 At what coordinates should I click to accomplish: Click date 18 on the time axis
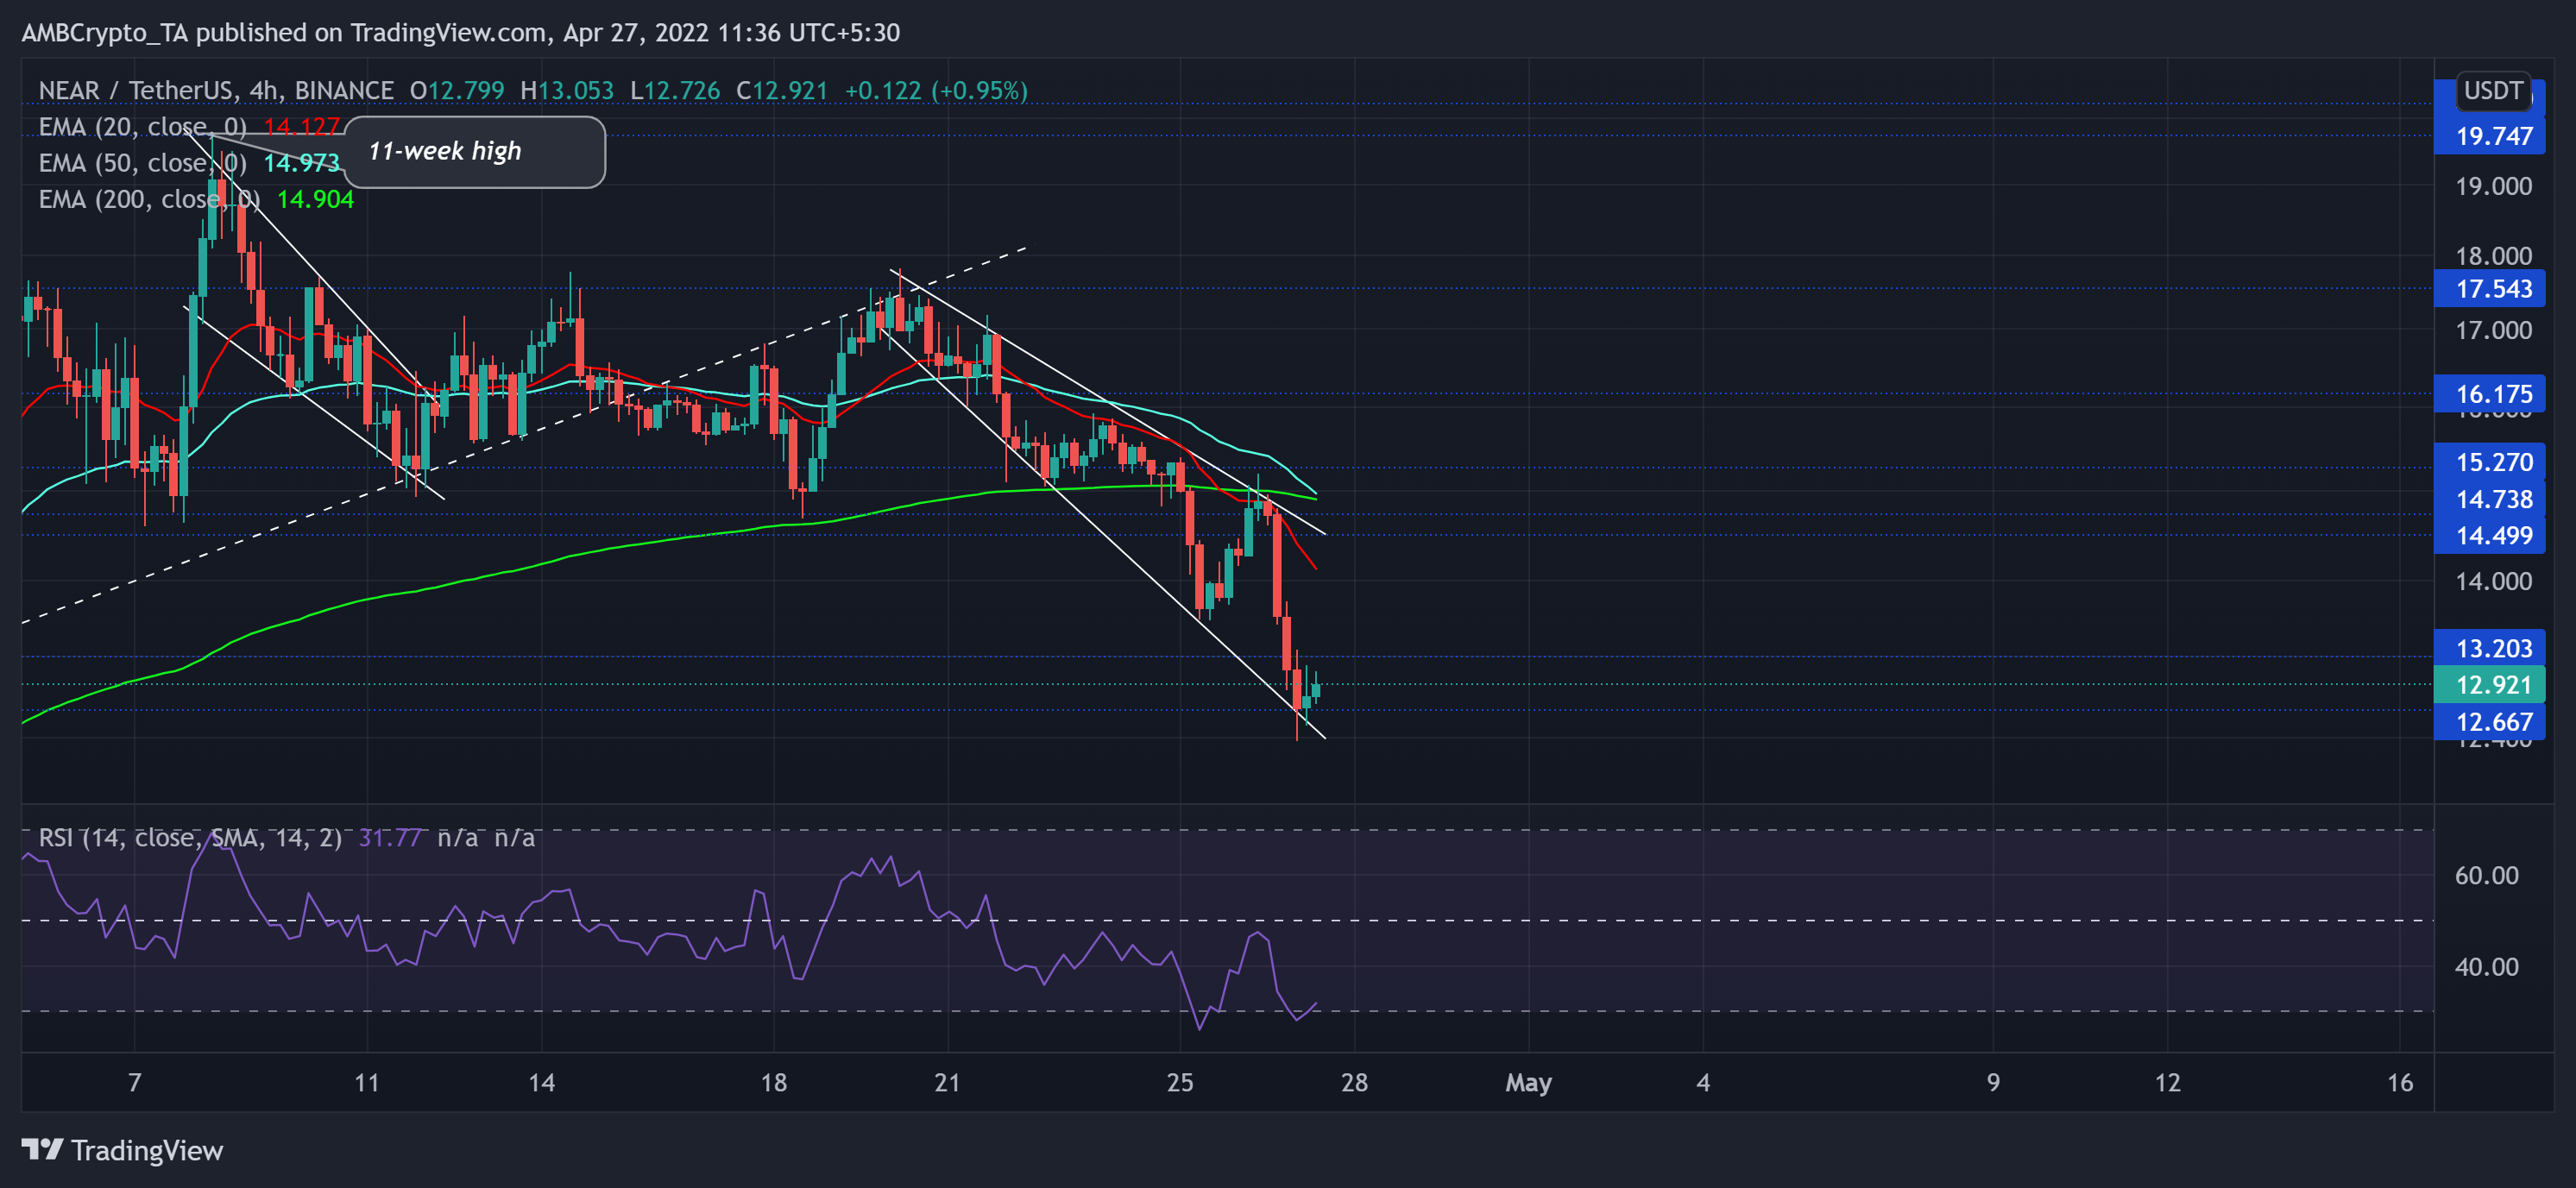[x=773, y=1083]
